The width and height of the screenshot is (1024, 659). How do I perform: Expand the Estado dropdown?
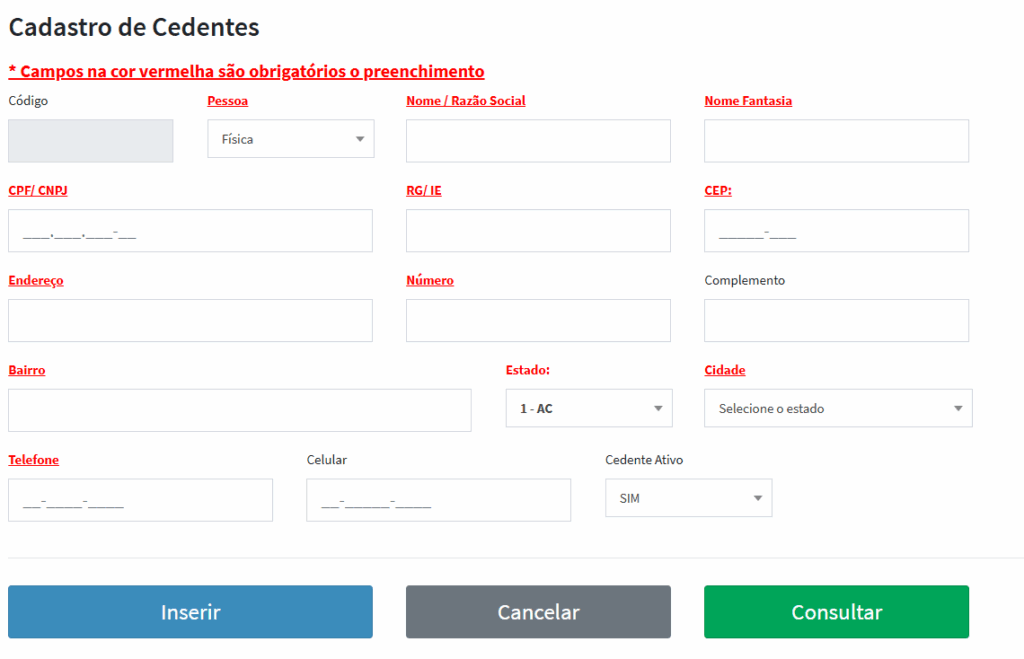[x=588, y=408]
